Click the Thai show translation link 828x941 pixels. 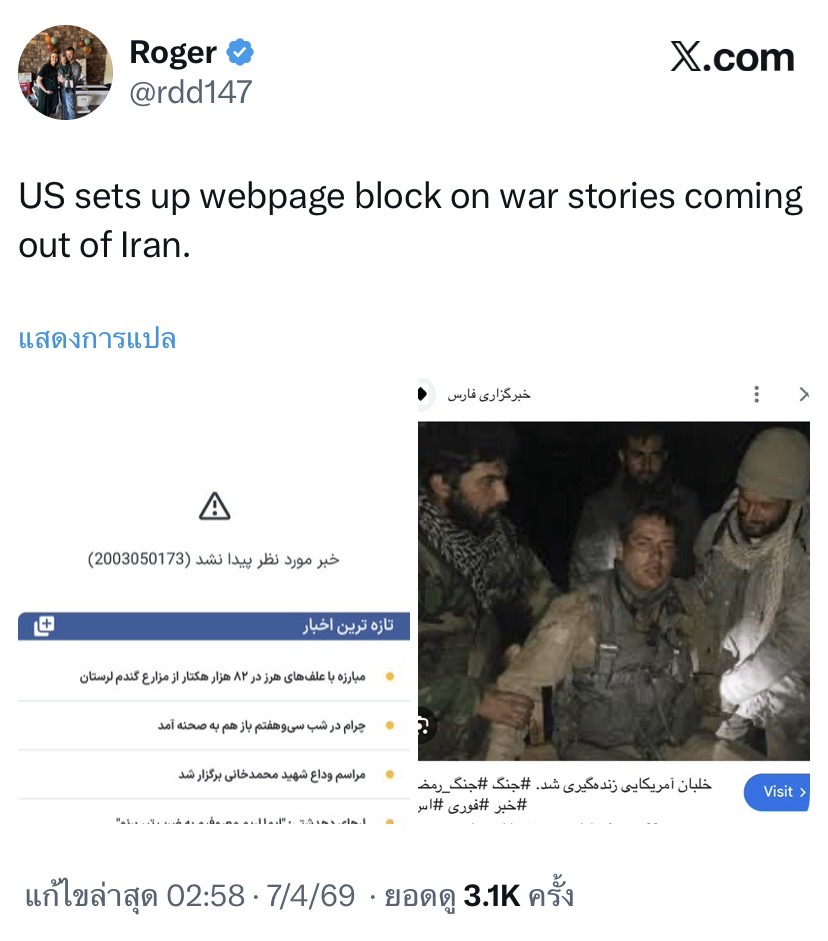(97, 338)
